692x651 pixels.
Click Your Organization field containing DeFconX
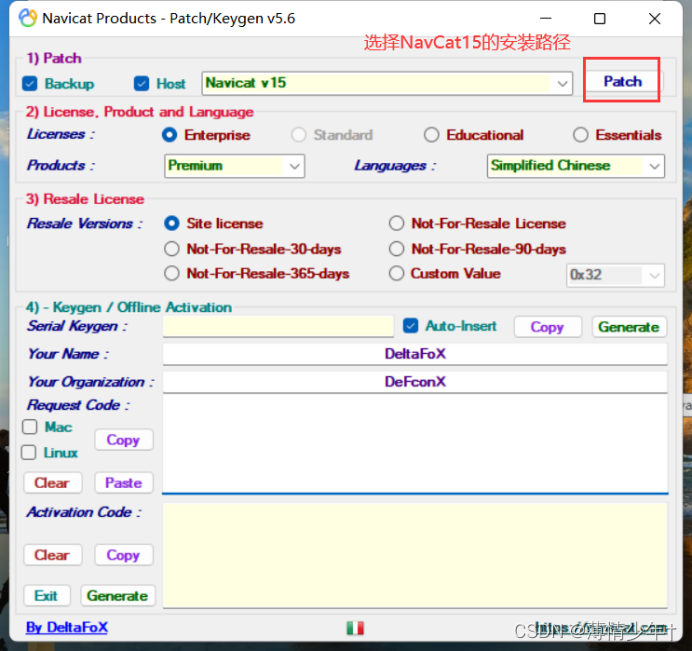point(415,382)
